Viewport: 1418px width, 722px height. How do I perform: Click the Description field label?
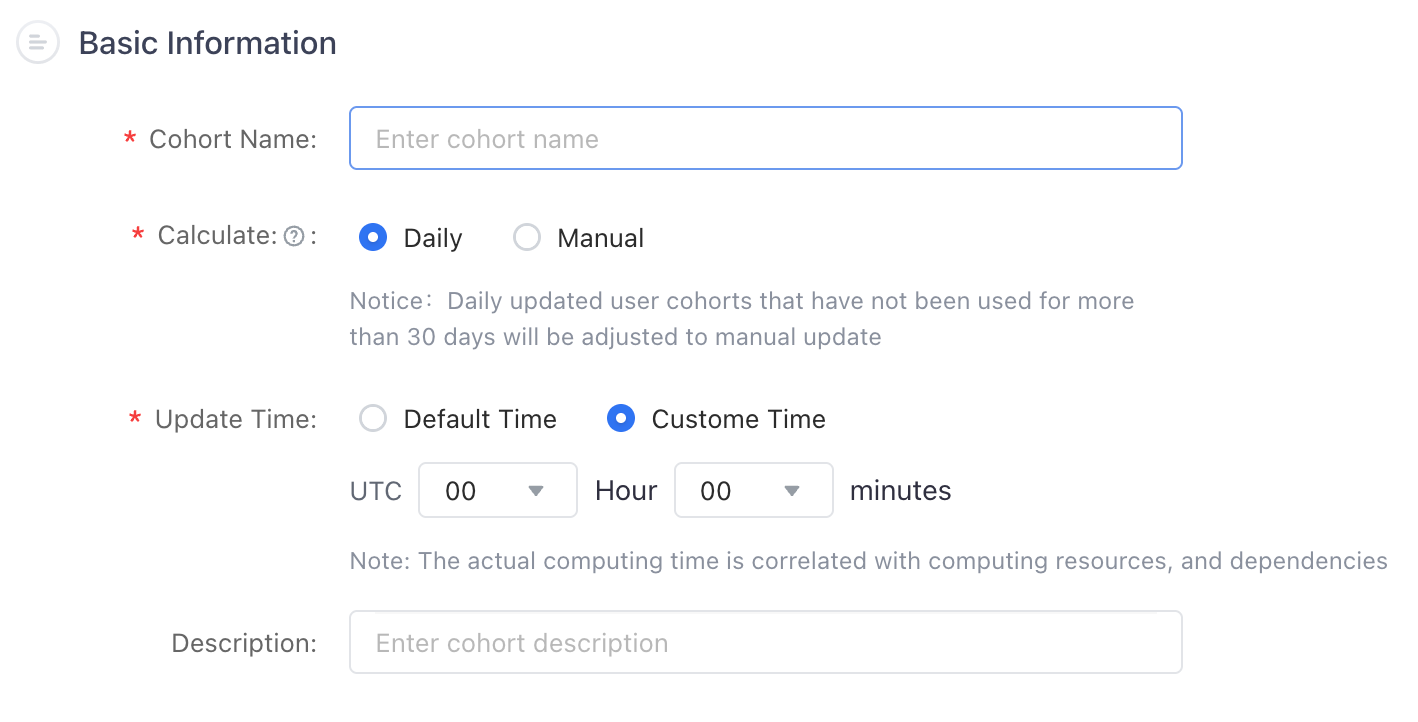244,643
